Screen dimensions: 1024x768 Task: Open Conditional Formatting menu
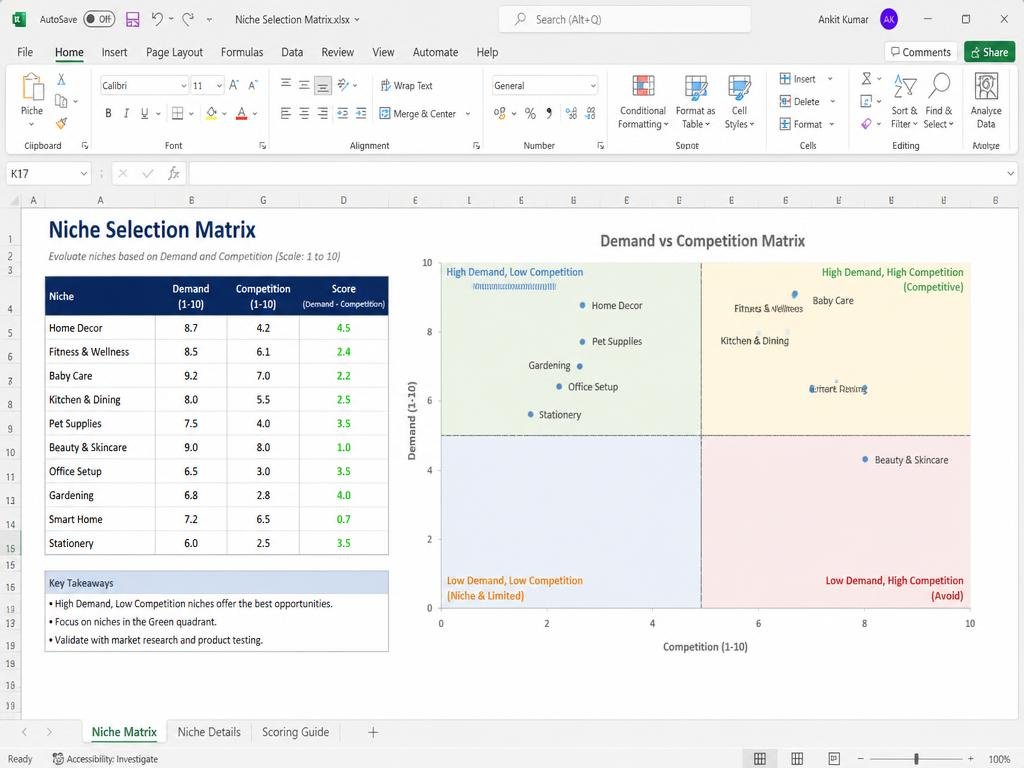[x=643, y=102]
